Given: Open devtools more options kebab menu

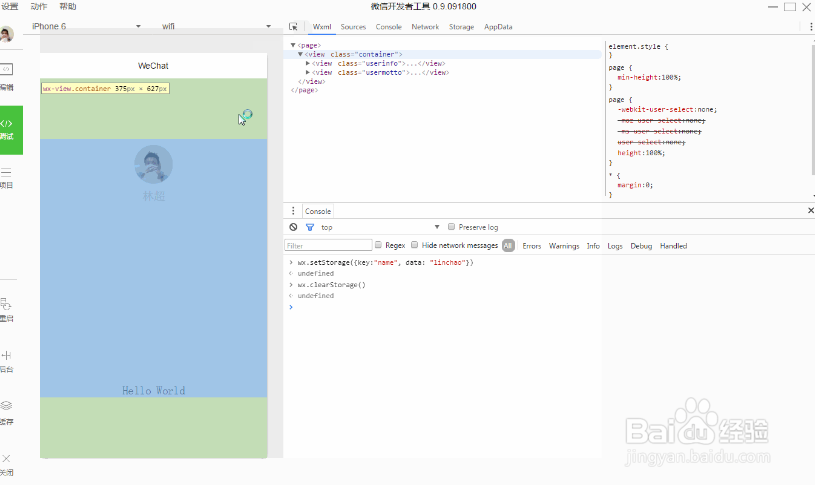Looking at the screenshot, I should pos(811,27).
